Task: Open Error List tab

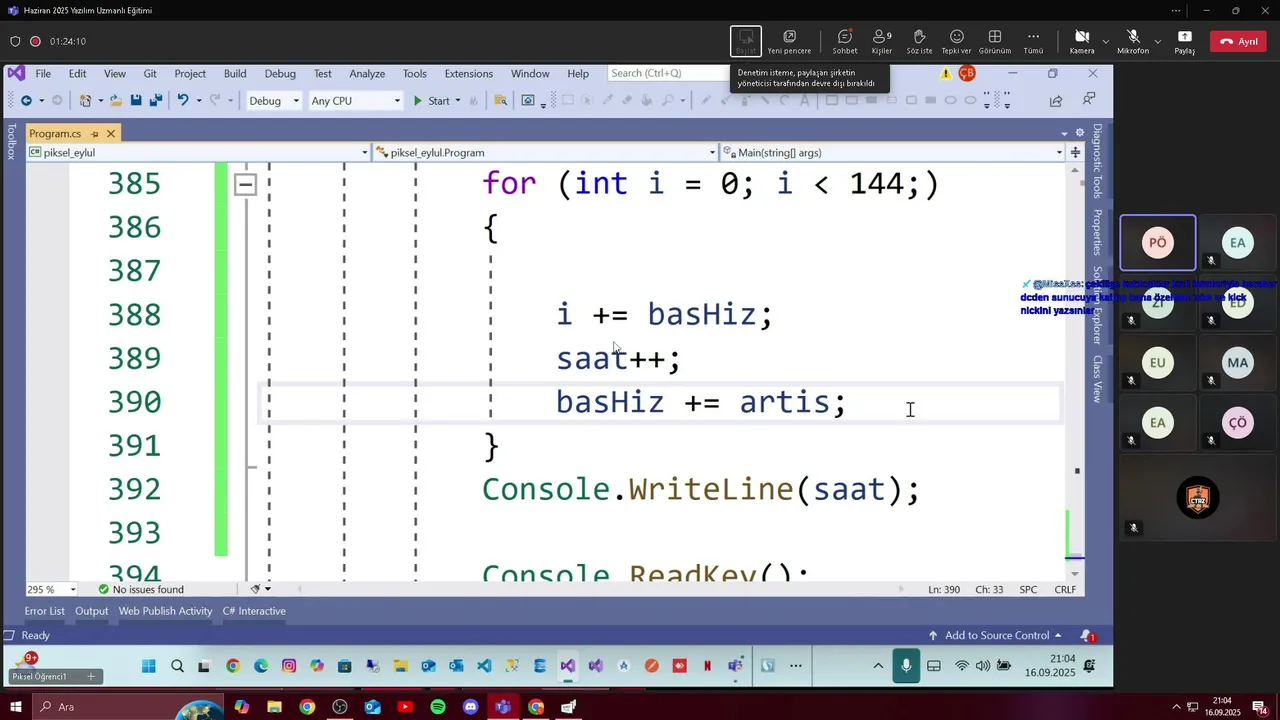Action: (44, 611)
